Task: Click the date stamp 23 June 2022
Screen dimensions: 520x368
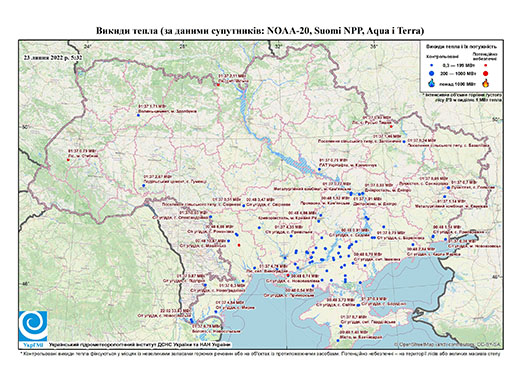Action: (53, 57)
